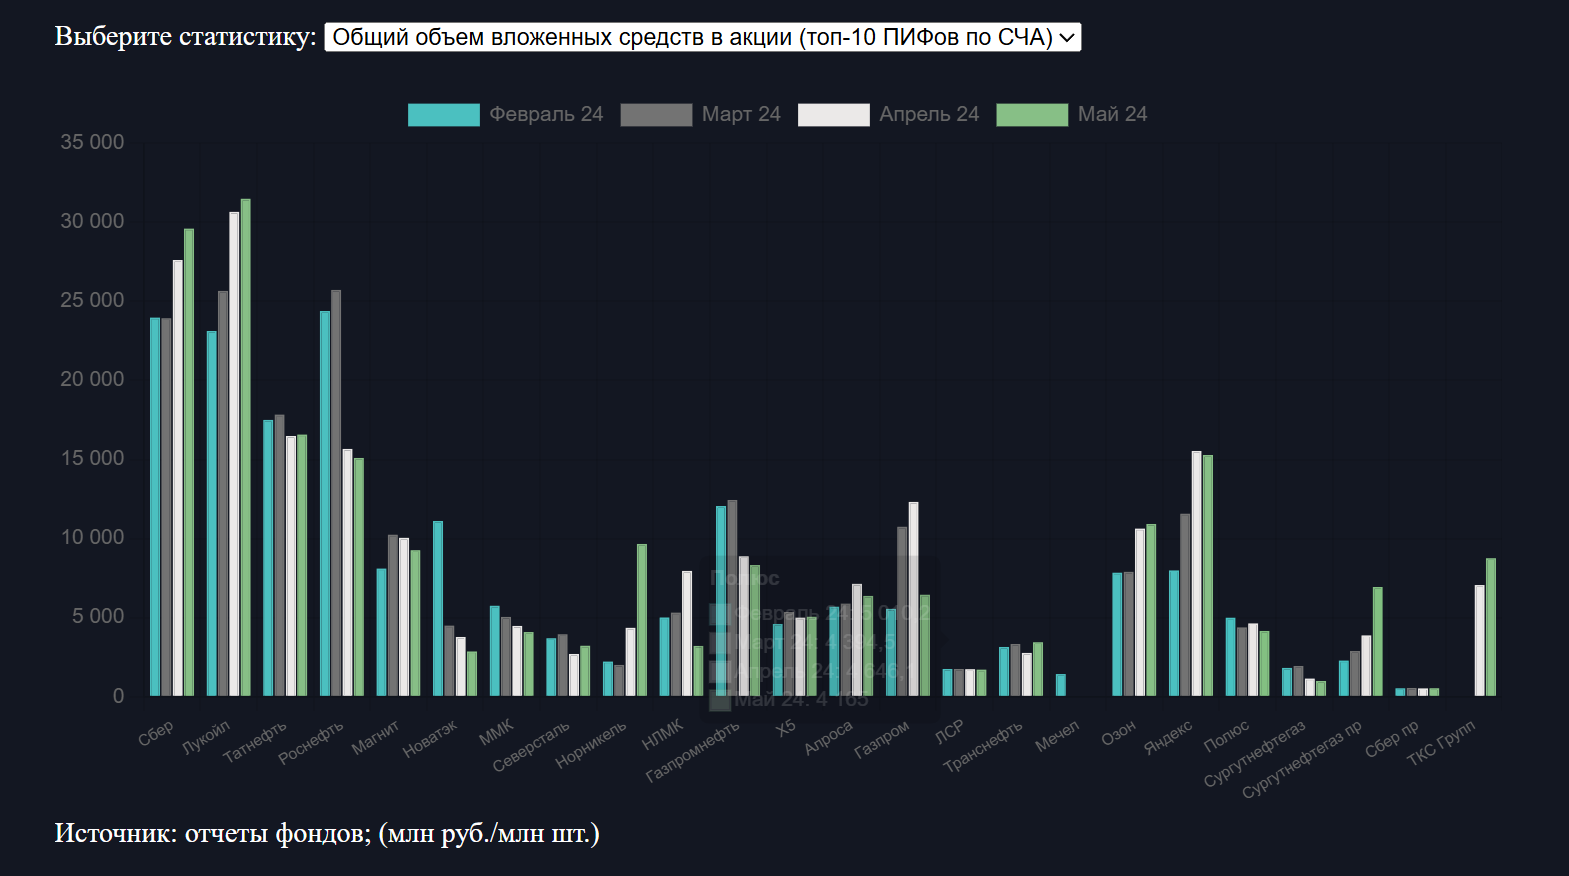Click the Сургутнефтегаз пр May 24 green bar
The height and width of the screenshot is (876, 1569).
point(1378,641)
